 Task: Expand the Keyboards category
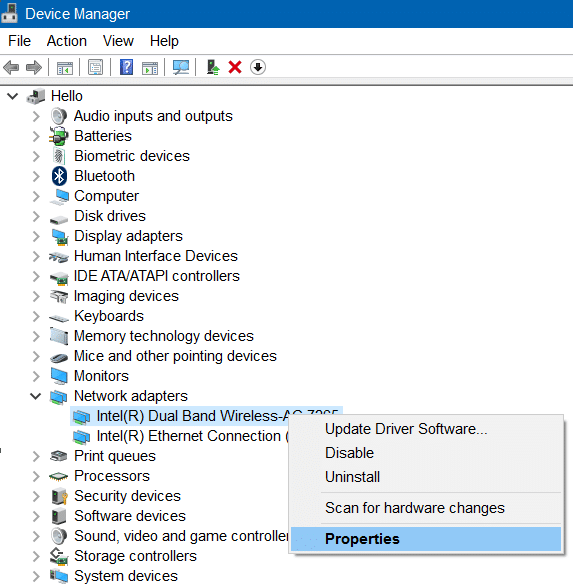click(36, 316)
